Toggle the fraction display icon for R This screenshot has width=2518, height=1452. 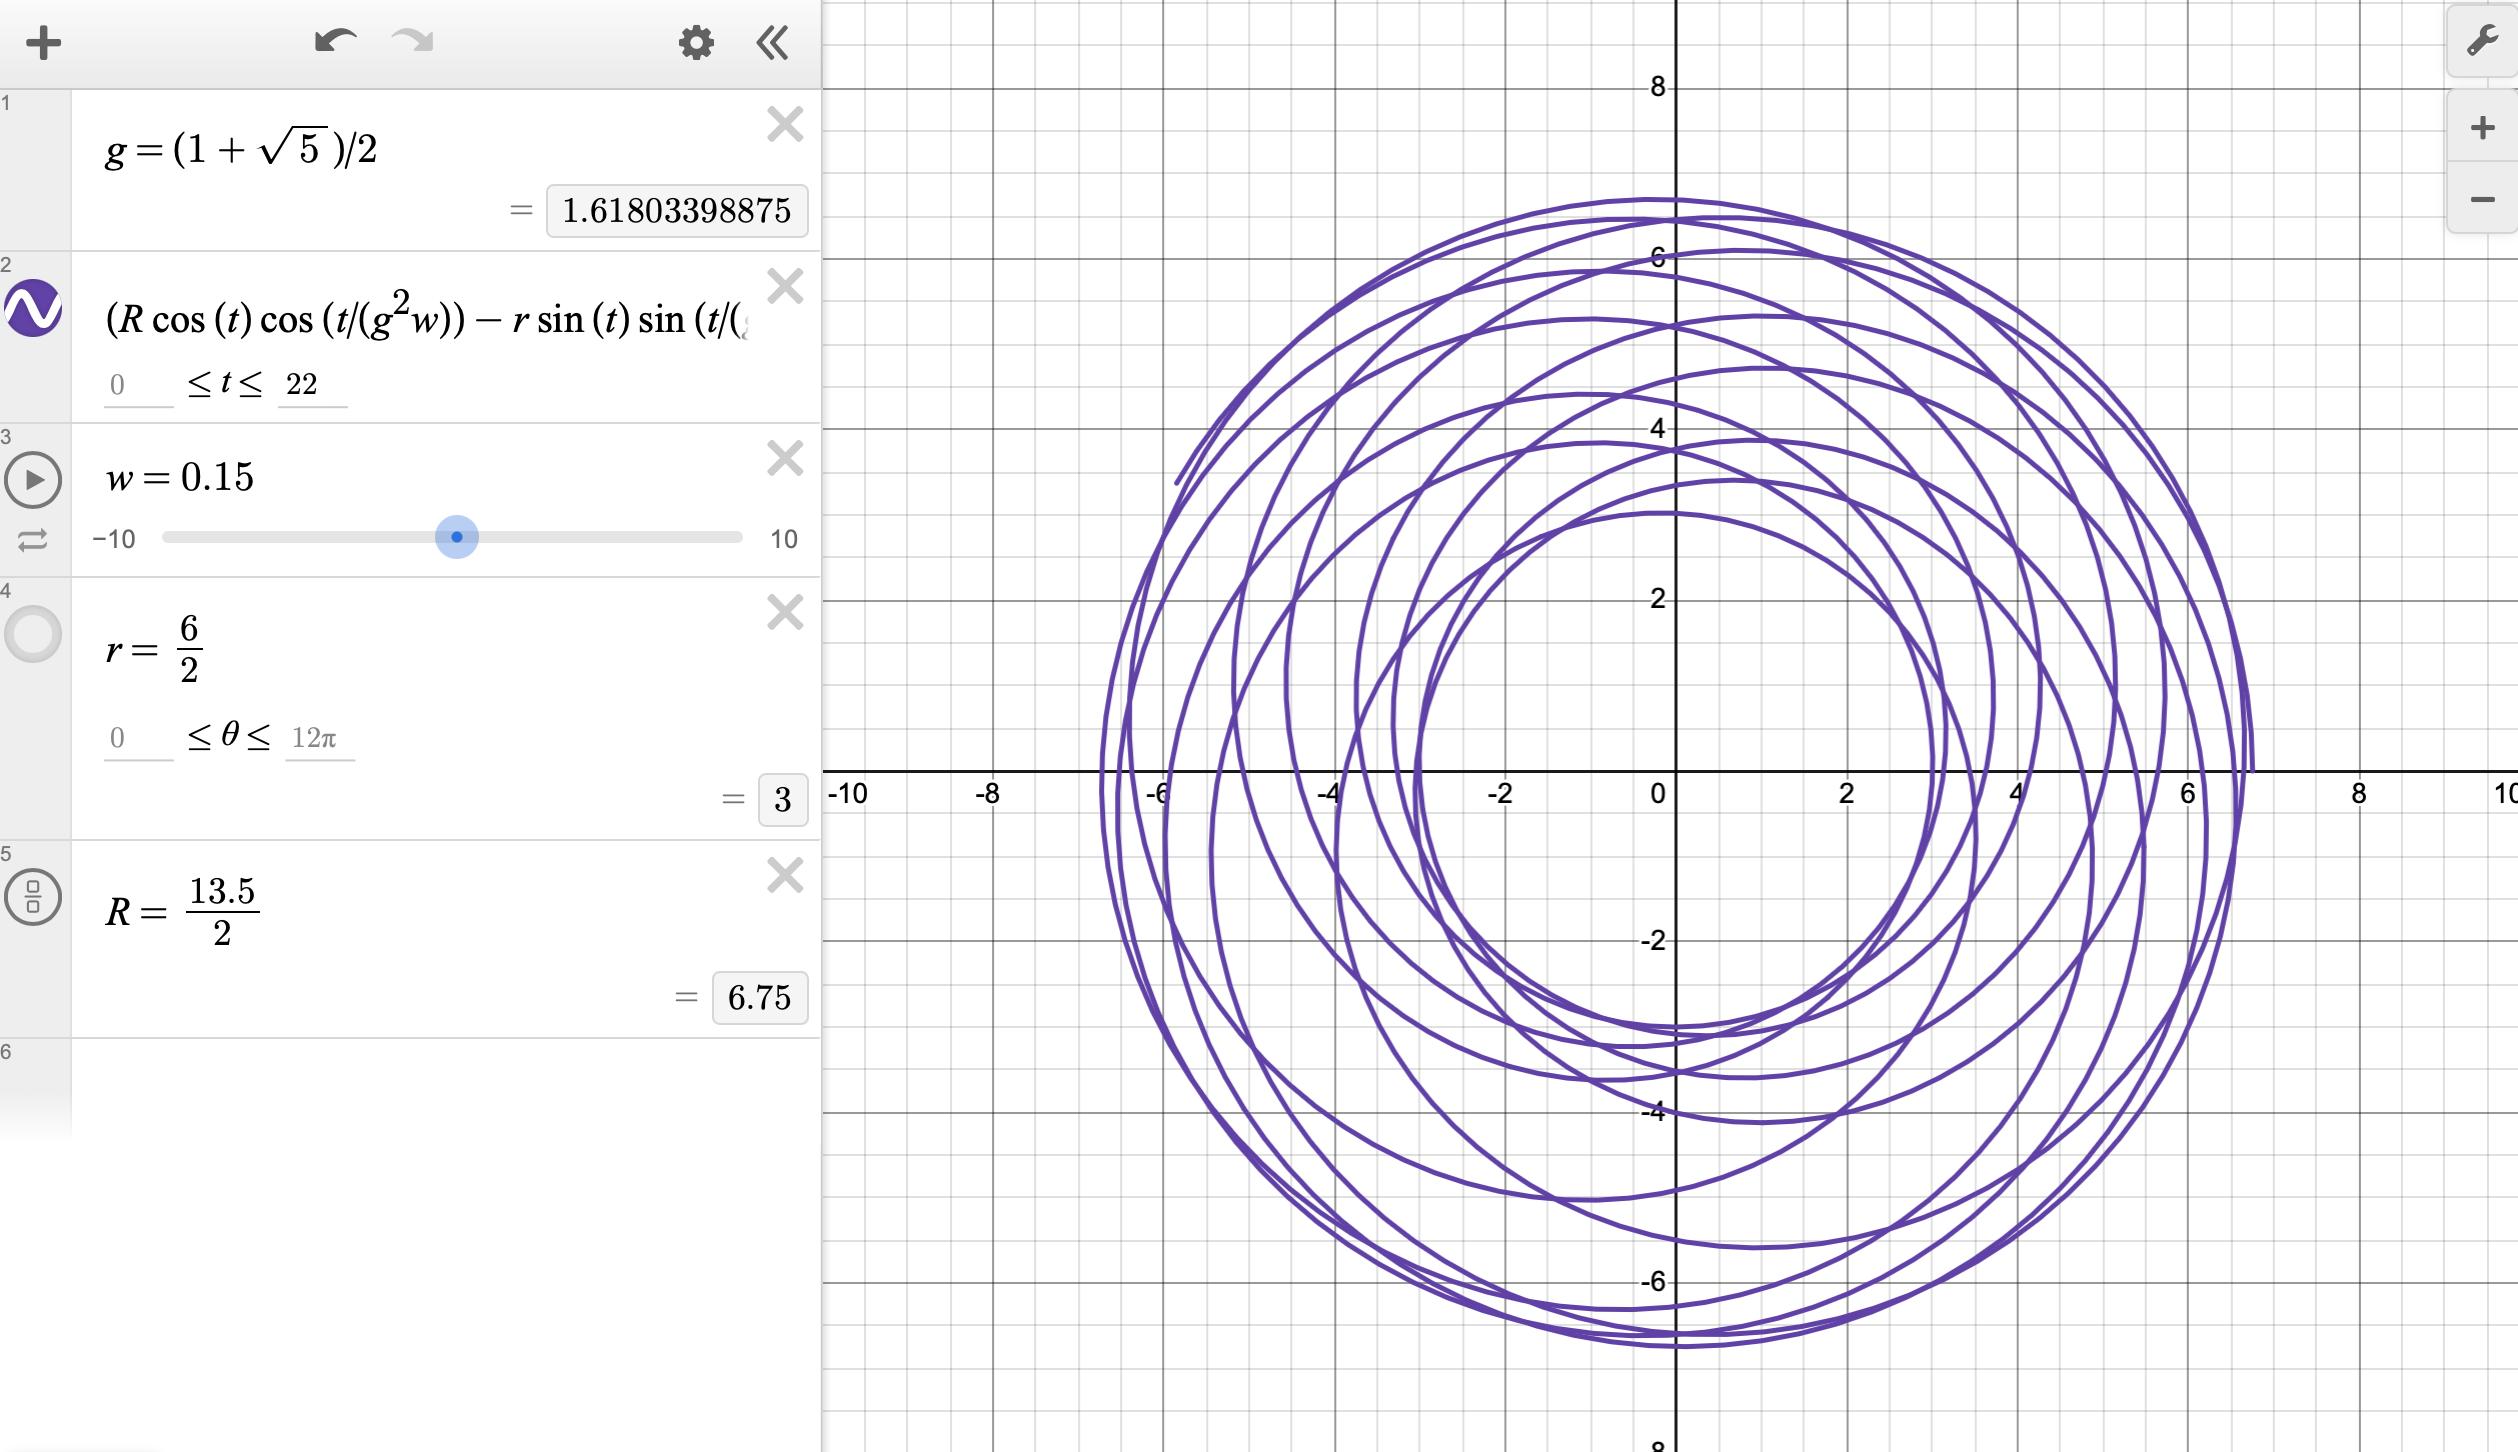coord(33,897)
